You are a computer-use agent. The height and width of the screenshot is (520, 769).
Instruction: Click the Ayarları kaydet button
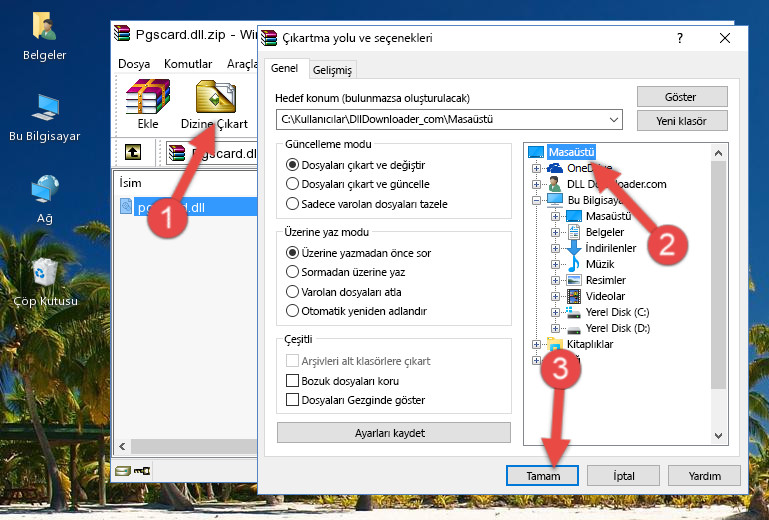(x=393, y=433)
